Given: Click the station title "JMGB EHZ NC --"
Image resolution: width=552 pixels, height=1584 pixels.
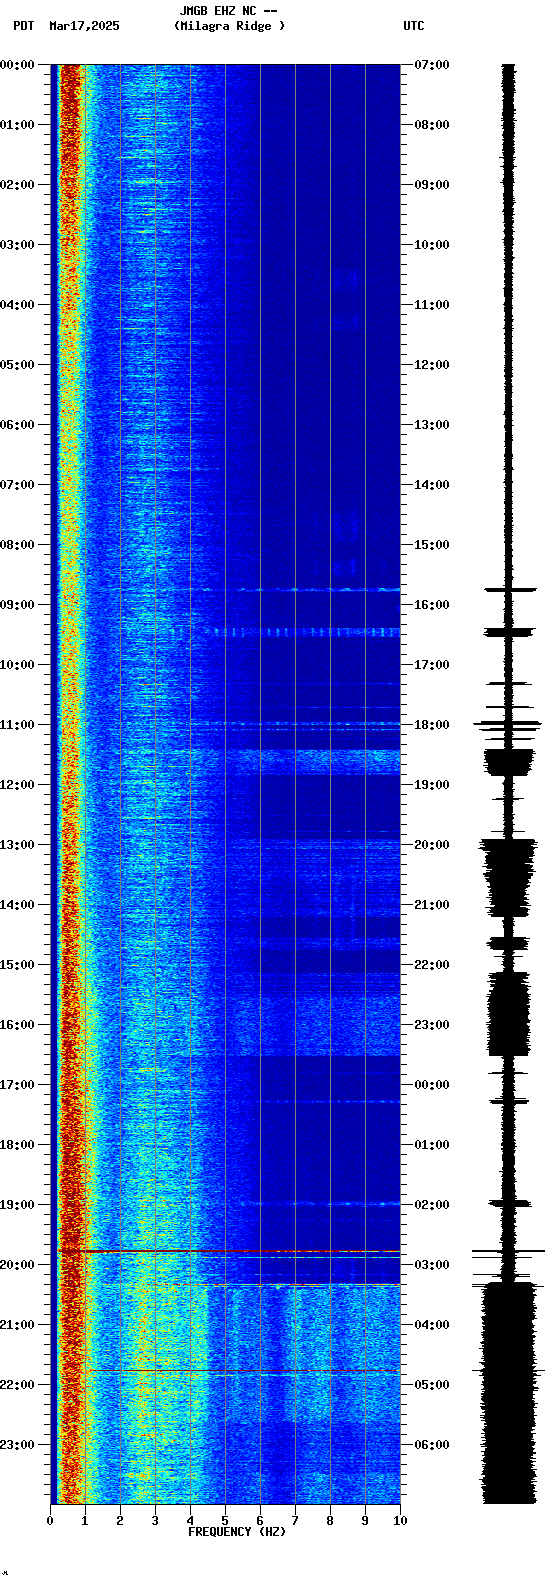Looking at the screenshot, I should click(x=228, y=11).
